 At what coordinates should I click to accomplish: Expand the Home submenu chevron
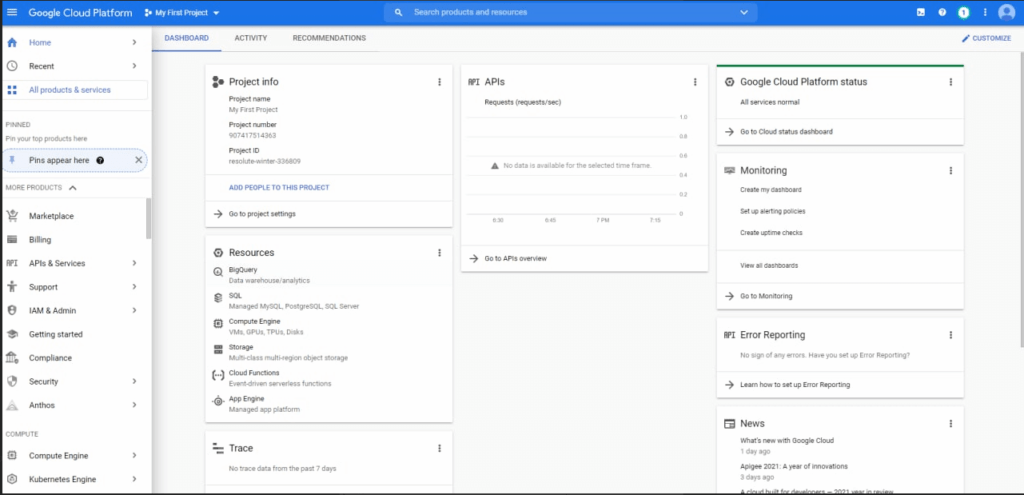(135, 42)
